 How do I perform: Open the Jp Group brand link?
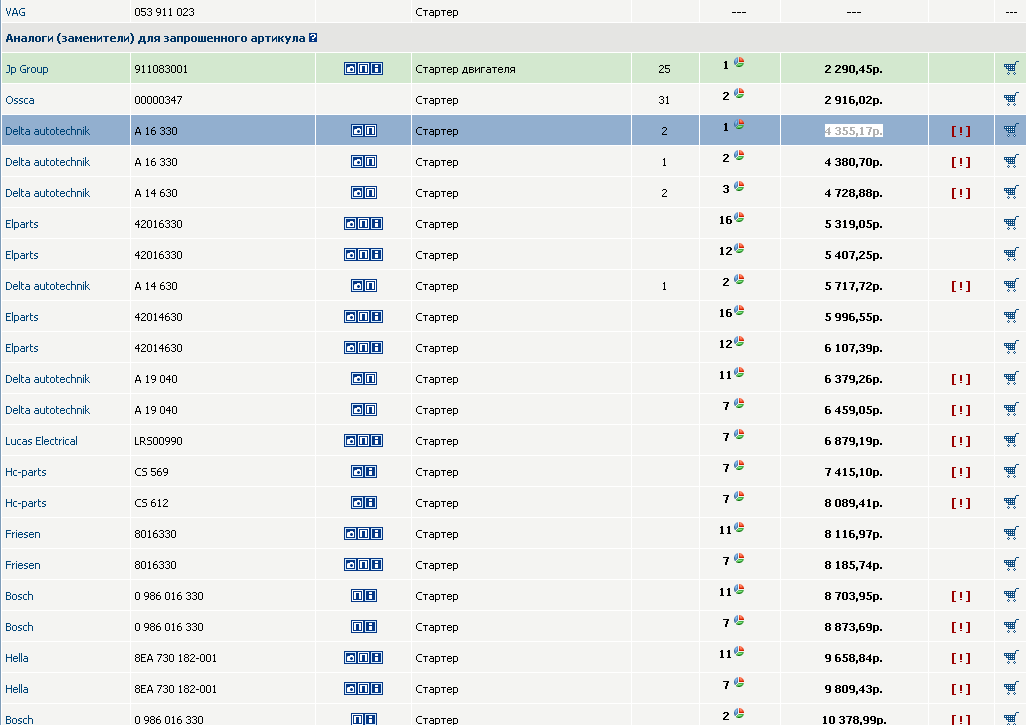27,69
